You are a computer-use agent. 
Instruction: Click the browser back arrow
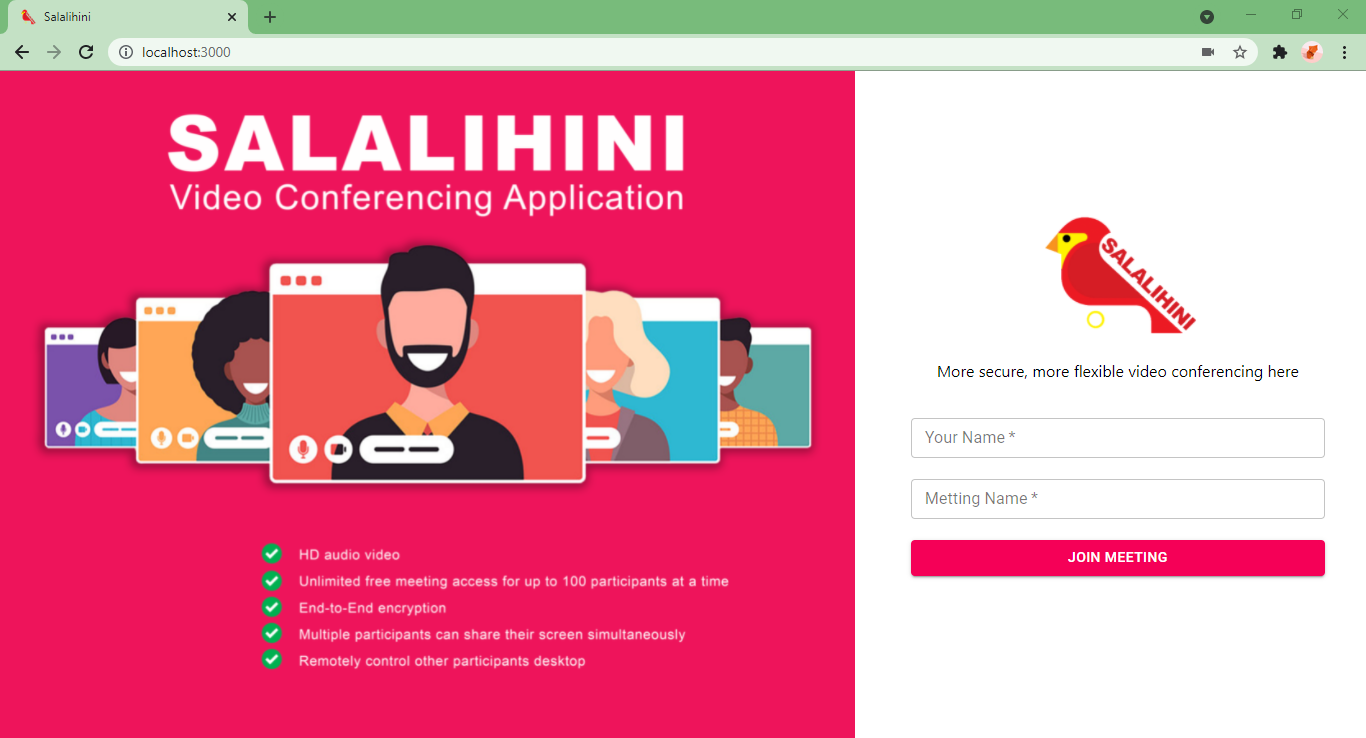22,52
